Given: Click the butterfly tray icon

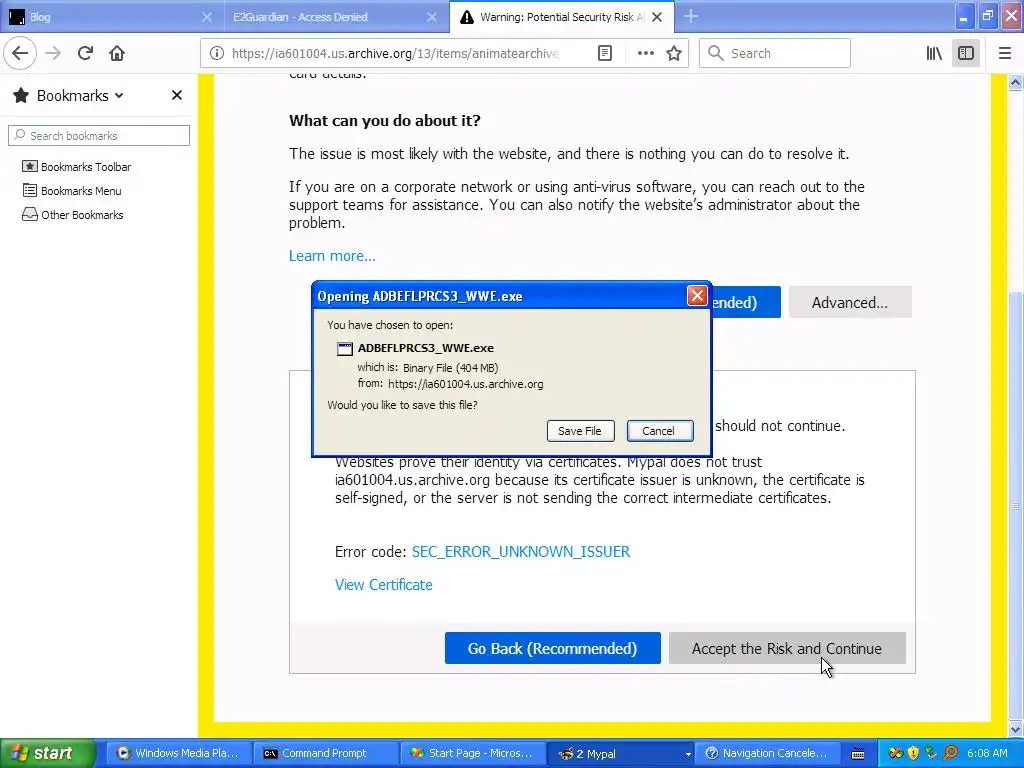Looking at the screenshot, I should (896, 753).
